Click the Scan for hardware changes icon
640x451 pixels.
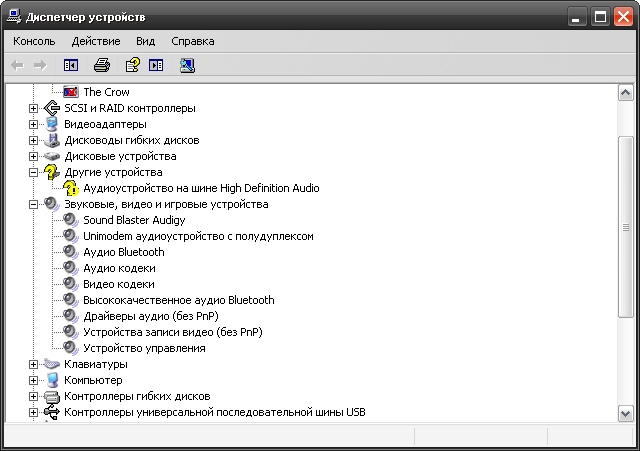[x=187, y=65]
